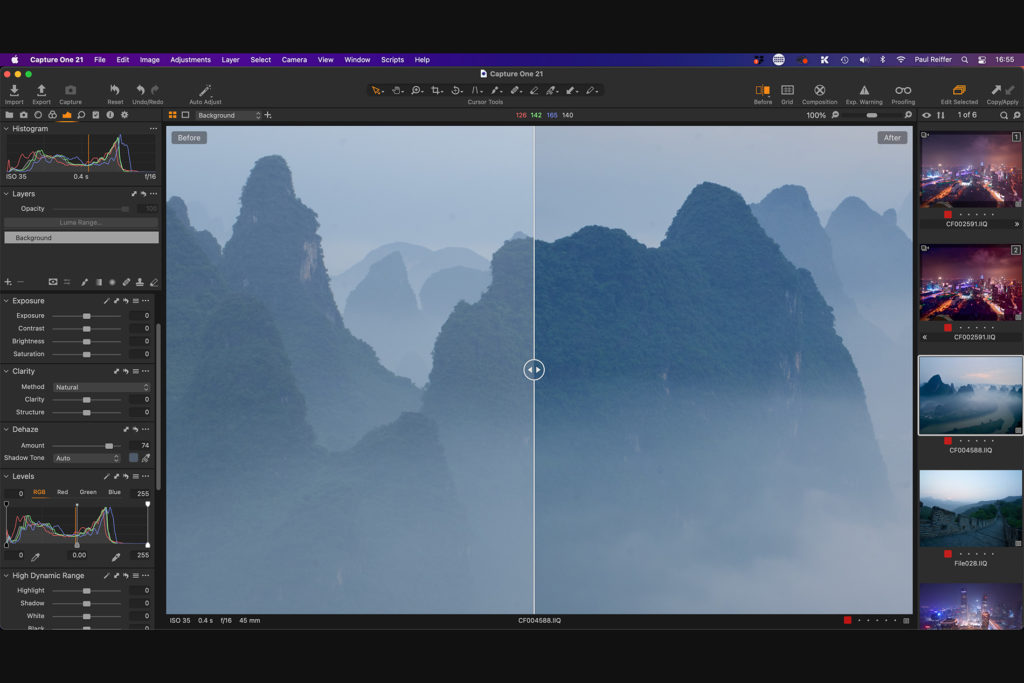Select the Background layer row

click(81, 238)
